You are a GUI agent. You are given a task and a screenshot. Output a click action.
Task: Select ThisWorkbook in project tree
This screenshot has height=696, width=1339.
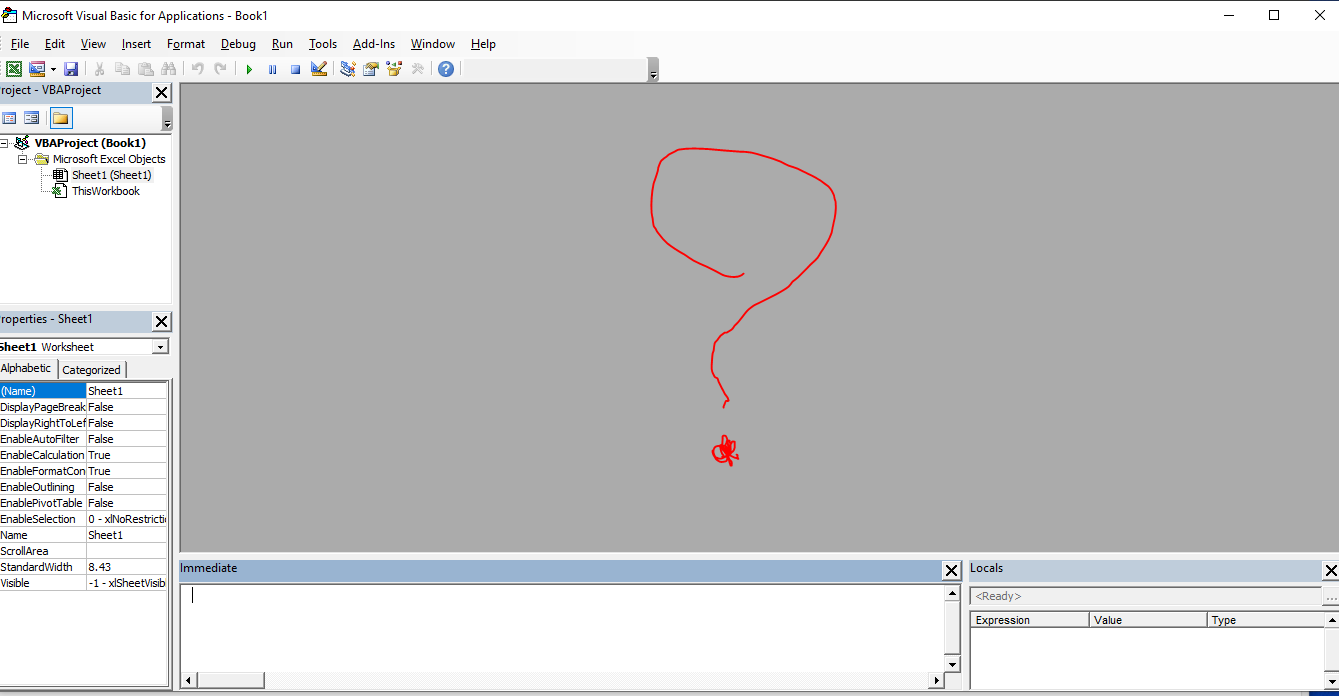point(105,191)
